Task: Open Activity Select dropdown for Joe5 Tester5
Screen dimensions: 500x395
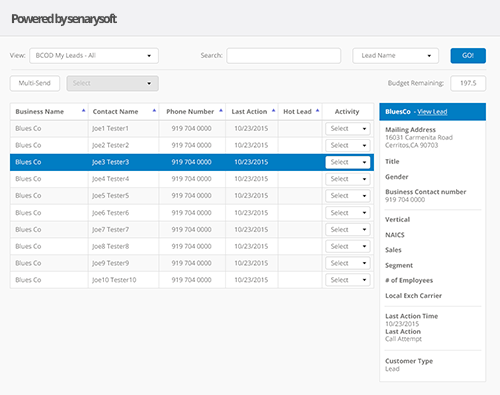Action: tap(348, 196)
